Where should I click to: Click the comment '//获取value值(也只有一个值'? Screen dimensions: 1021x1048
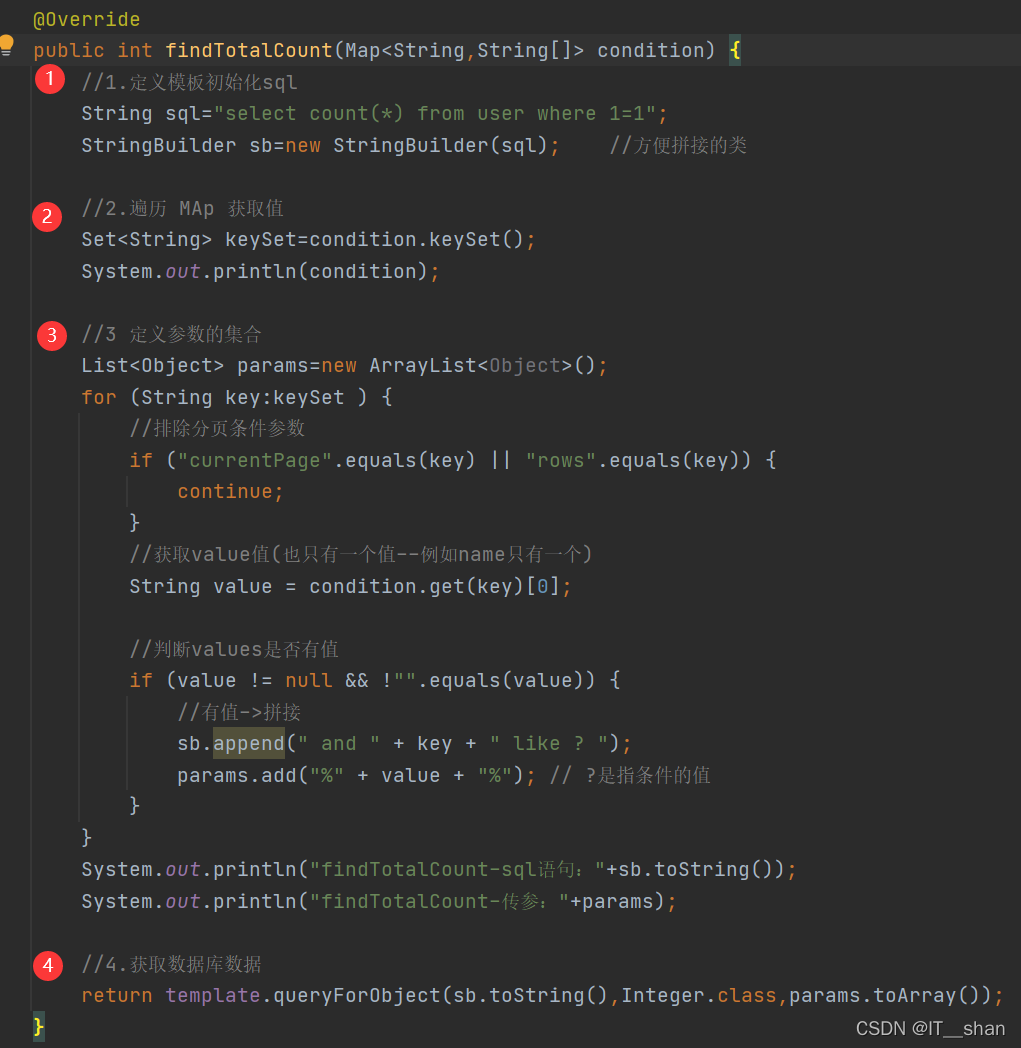tap(361, 555)
